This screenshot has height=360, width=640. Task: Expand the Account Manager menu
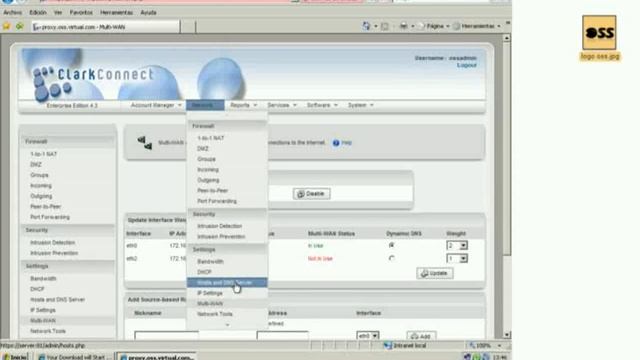click(156, 105)
